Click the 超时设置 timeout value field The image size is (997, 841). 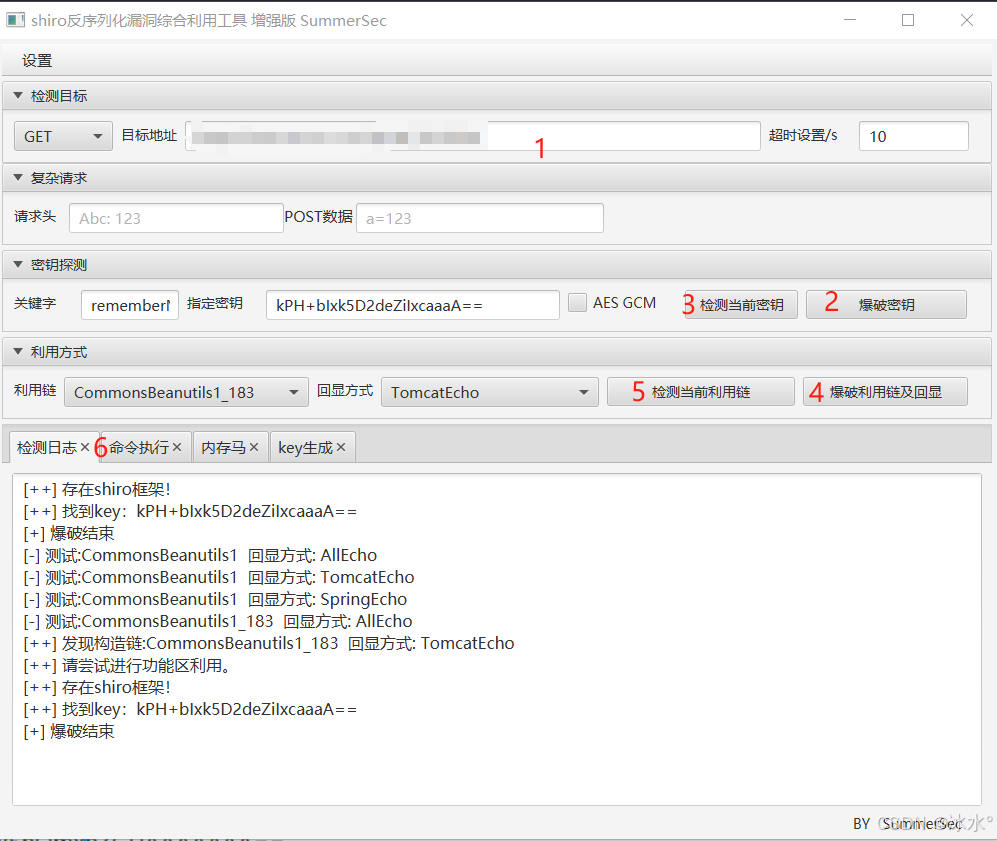[912, 135]
